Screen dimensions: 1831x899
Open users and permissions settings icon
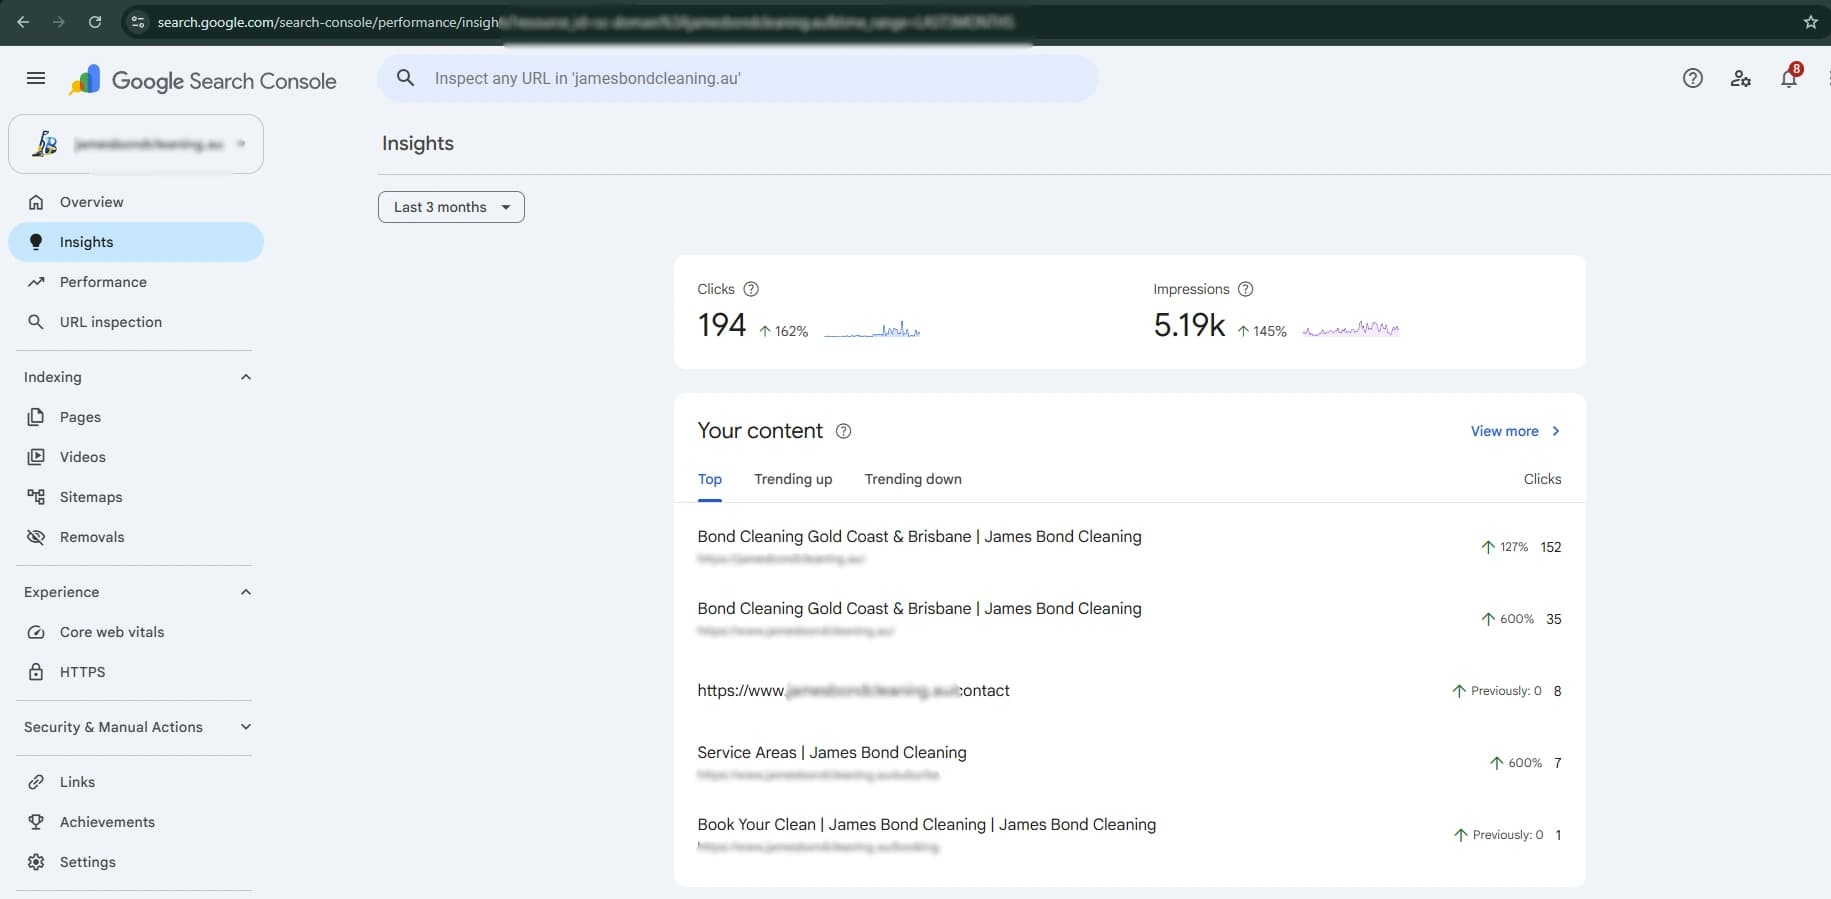(1740, 78)
